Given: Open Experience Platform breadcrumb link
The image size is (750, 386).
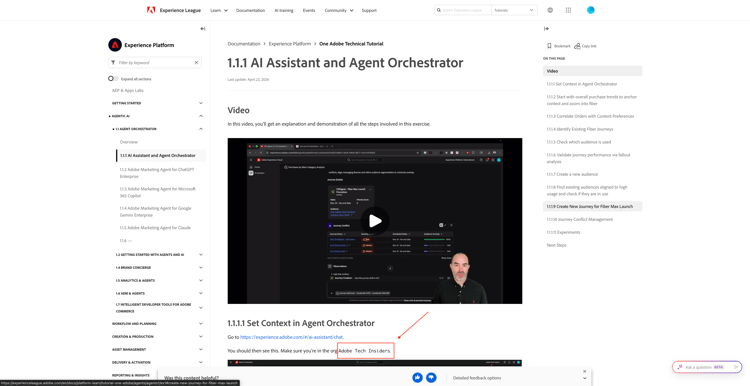Looking at the screenshot, I should [x=290, y=44].
